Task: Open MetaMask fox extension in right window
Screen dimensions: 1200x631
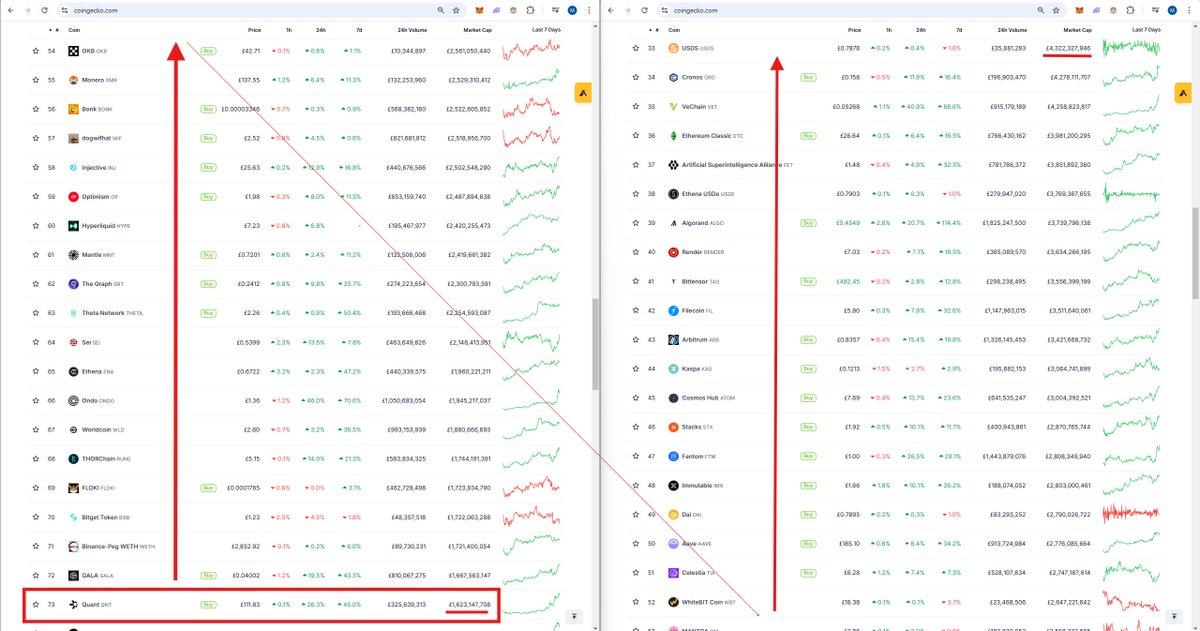Action: click(1079, 10)
